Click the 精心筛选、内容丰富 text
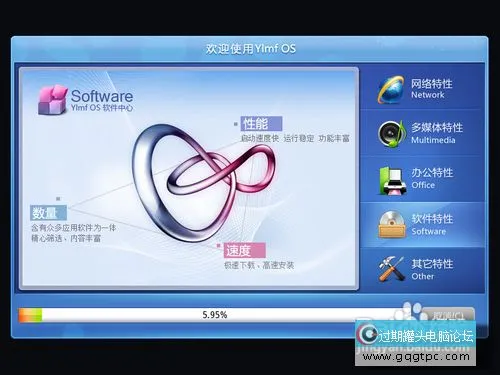Image resolution: width=500 pixels, height=375 pixels. coord(66,238)
